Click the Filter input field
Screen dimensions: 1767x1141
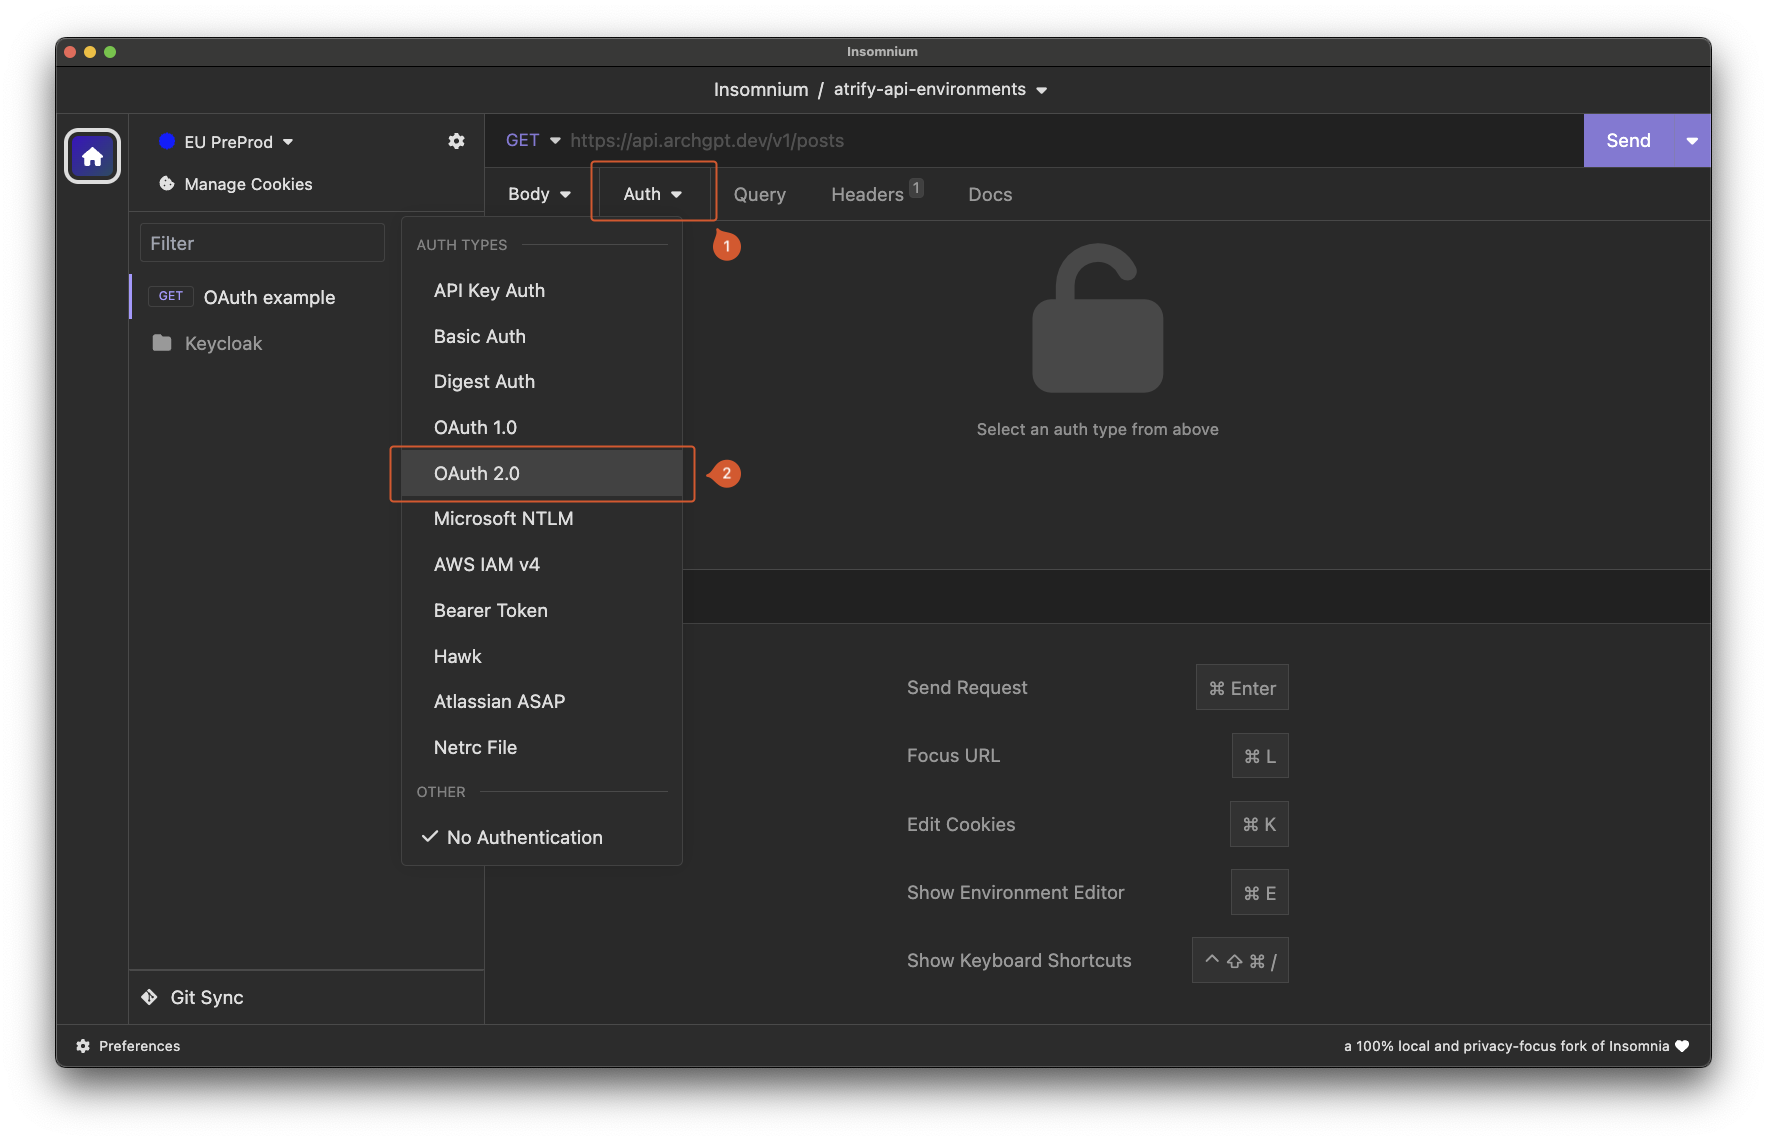tap(262, 243)
